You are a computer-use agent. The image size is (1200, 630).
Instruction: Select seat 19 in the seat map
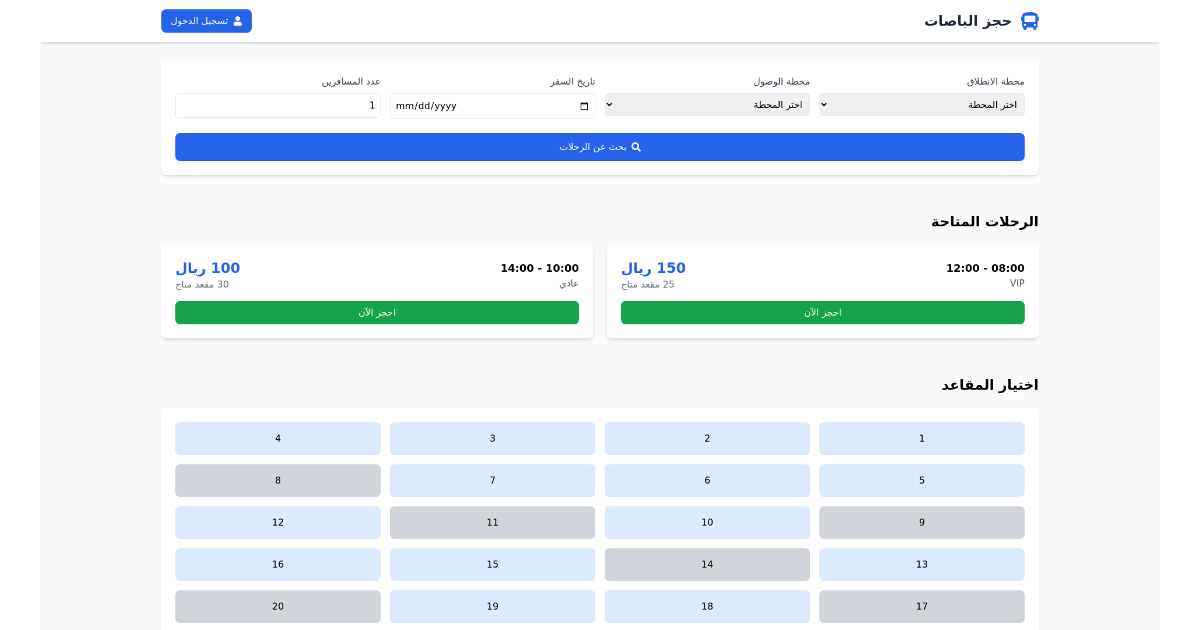(492, 606)
